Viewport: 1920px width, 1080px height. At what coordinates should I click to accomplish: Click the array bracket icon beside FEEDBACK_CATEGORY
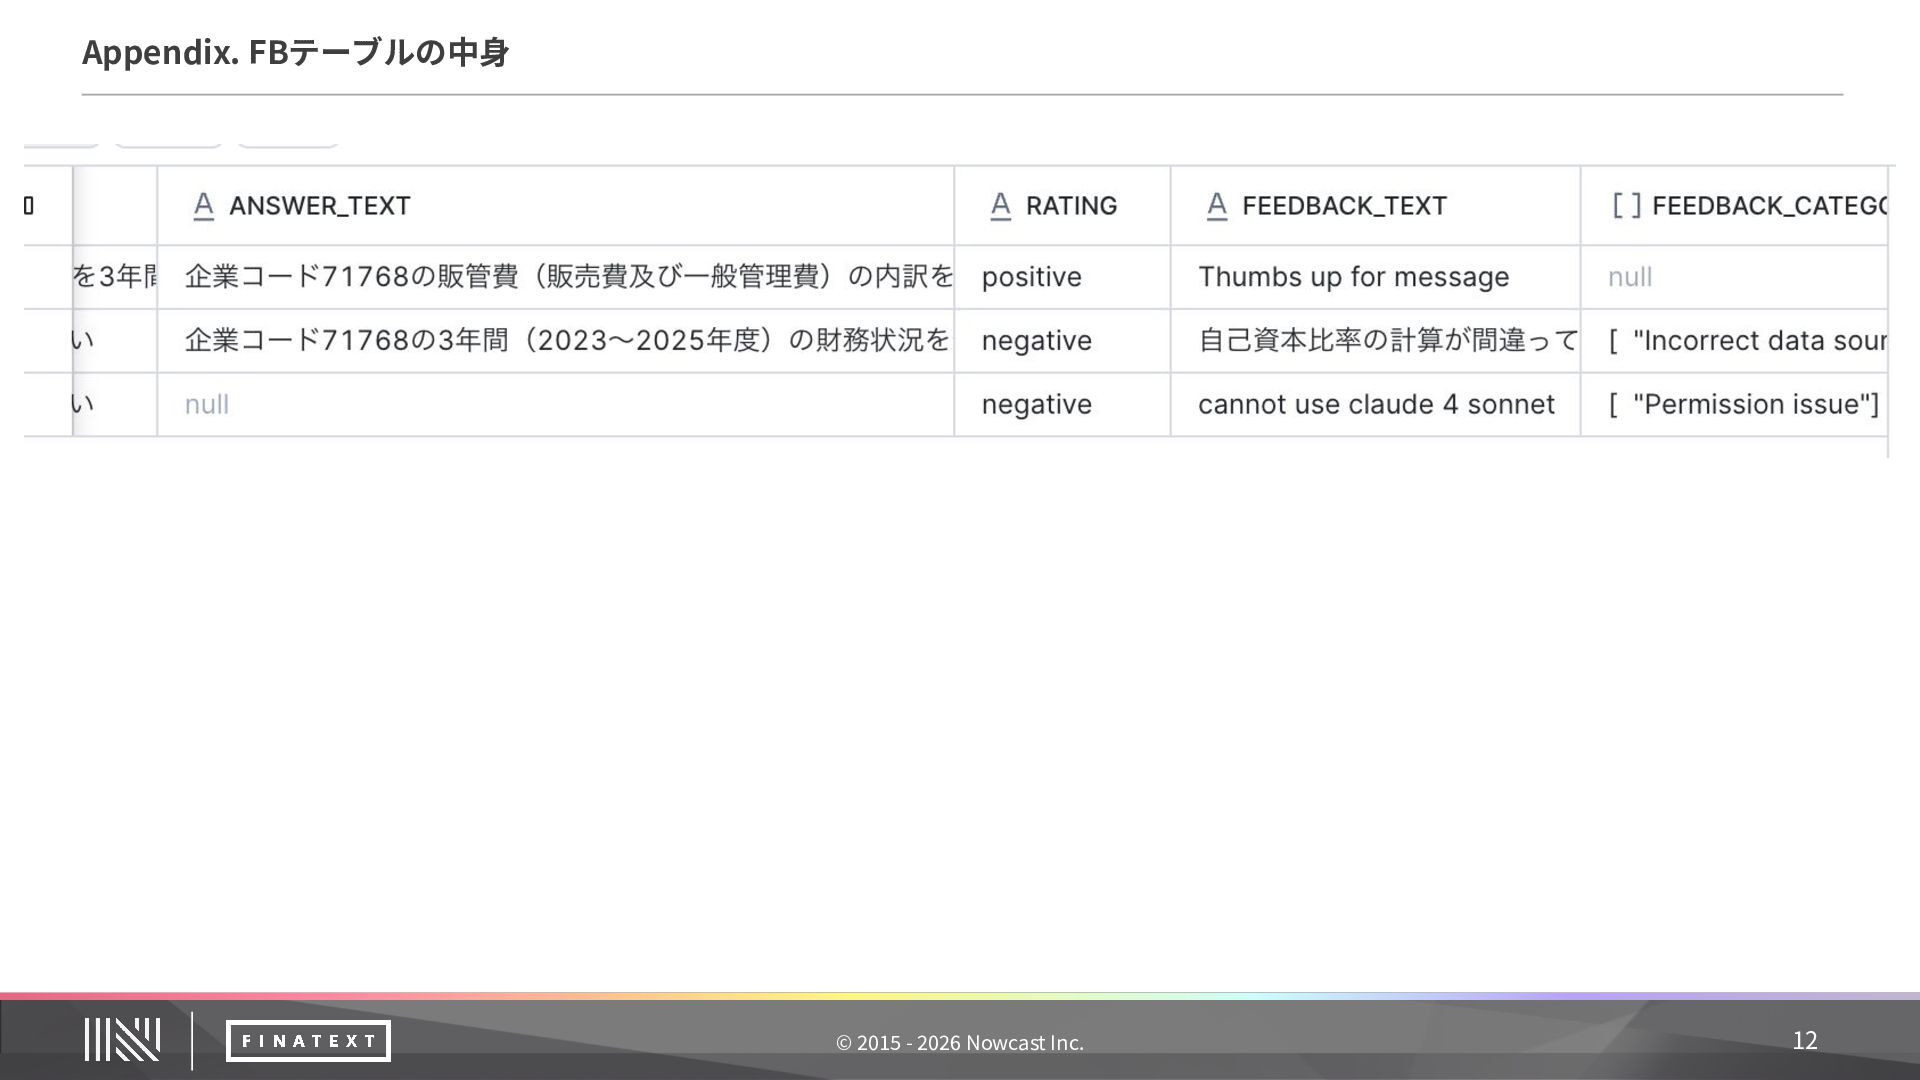1626,205
